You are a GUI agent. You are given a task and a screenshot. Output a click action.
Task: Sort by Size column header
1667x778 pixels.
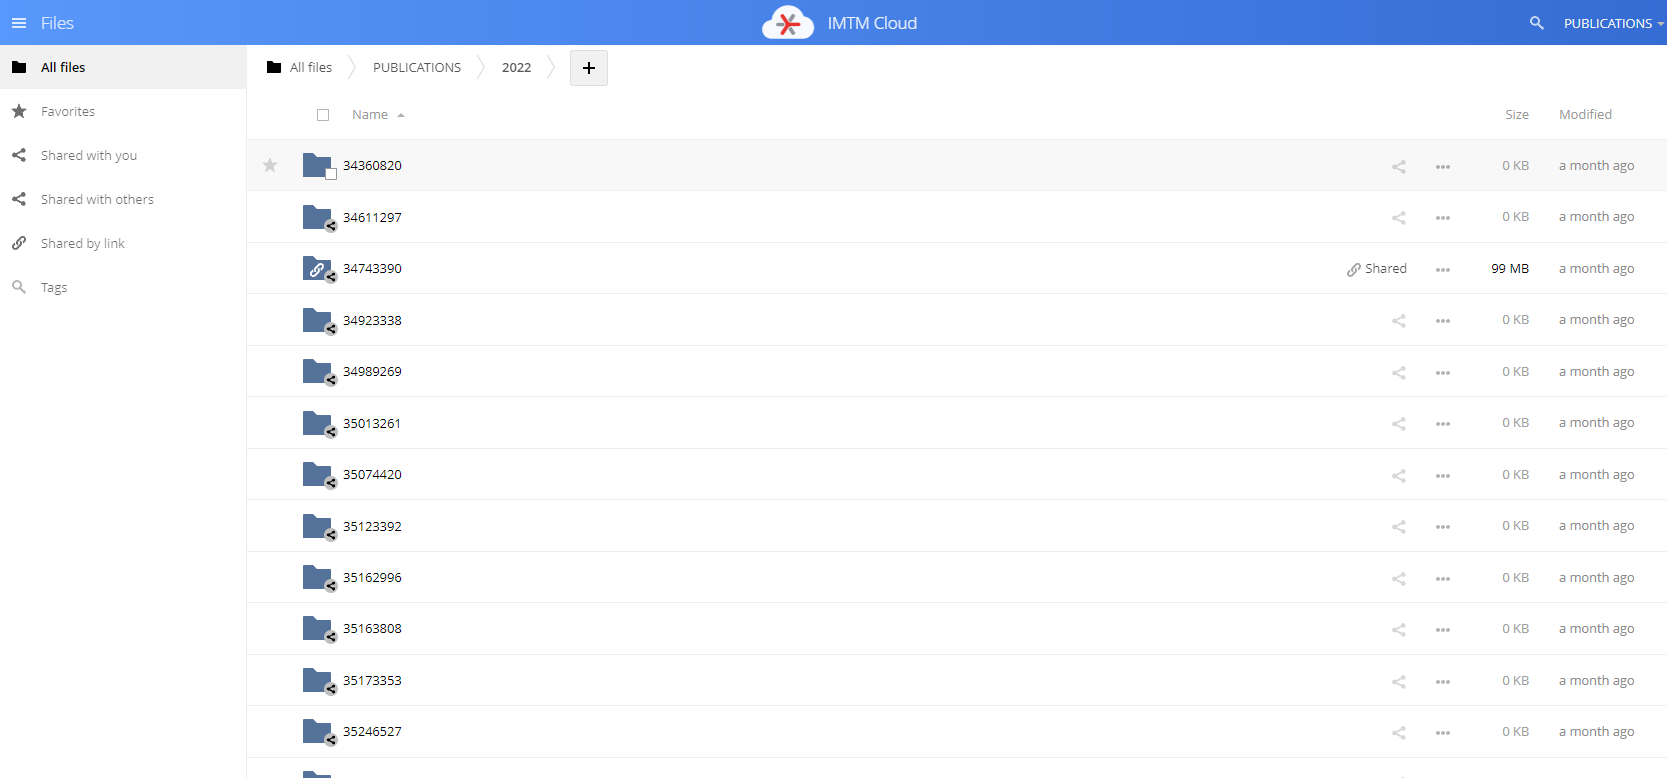(x=1516, y=115)
